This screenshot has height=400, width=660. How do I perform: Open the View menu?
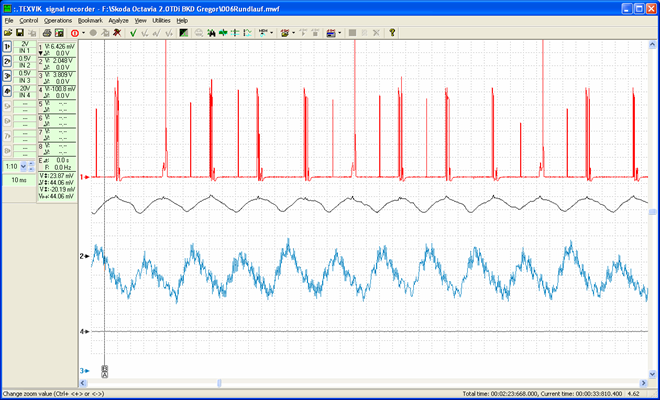[141, 20]
